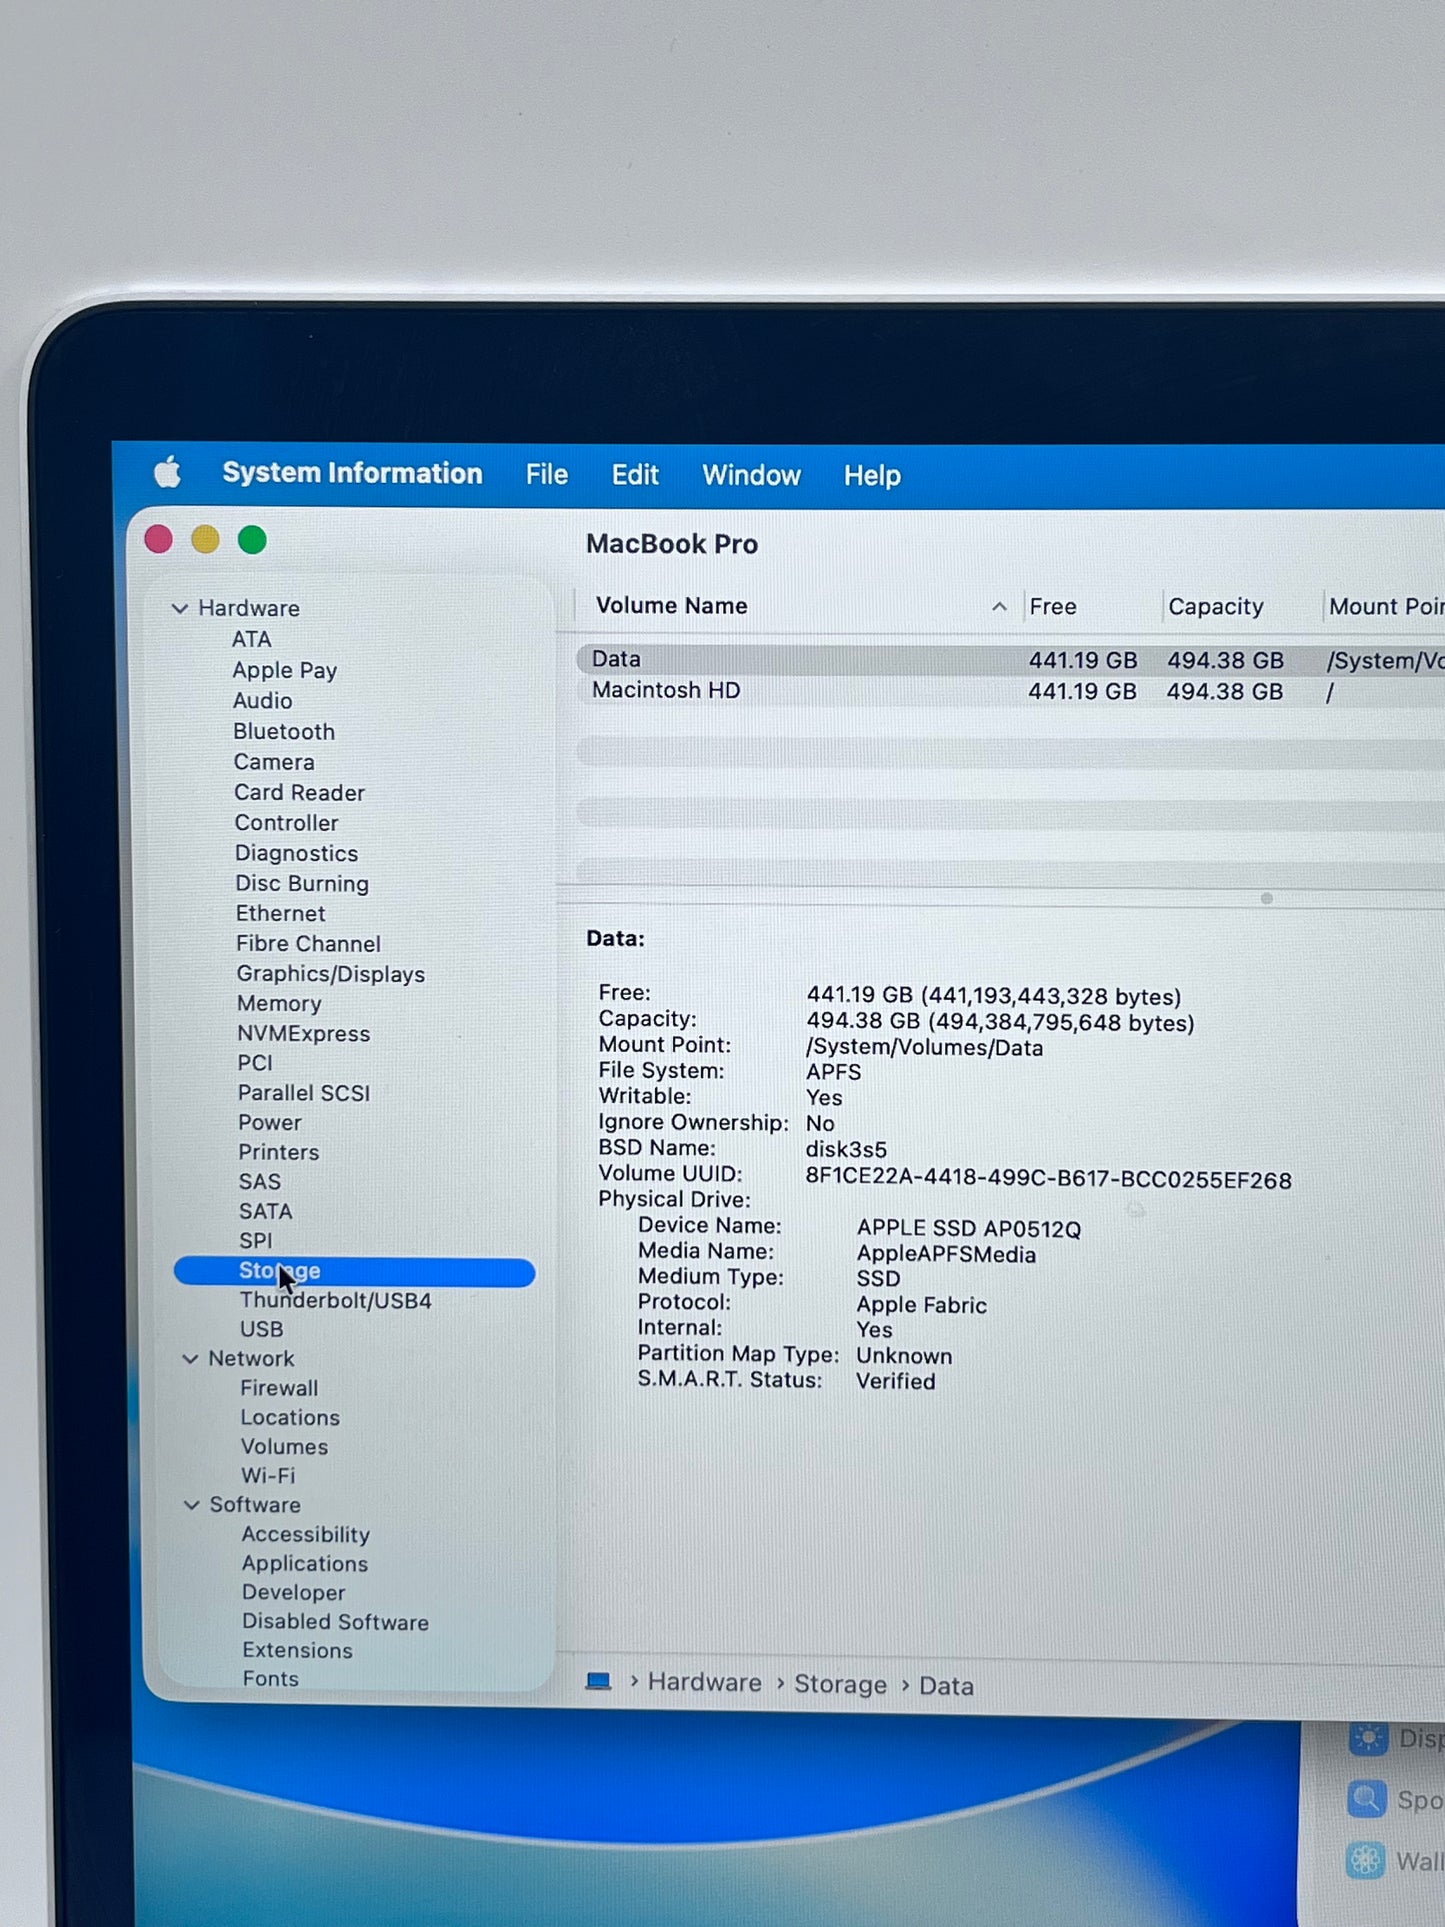
Task: Select Wi-Fi under Network
Action: (x=268, y=1475)
